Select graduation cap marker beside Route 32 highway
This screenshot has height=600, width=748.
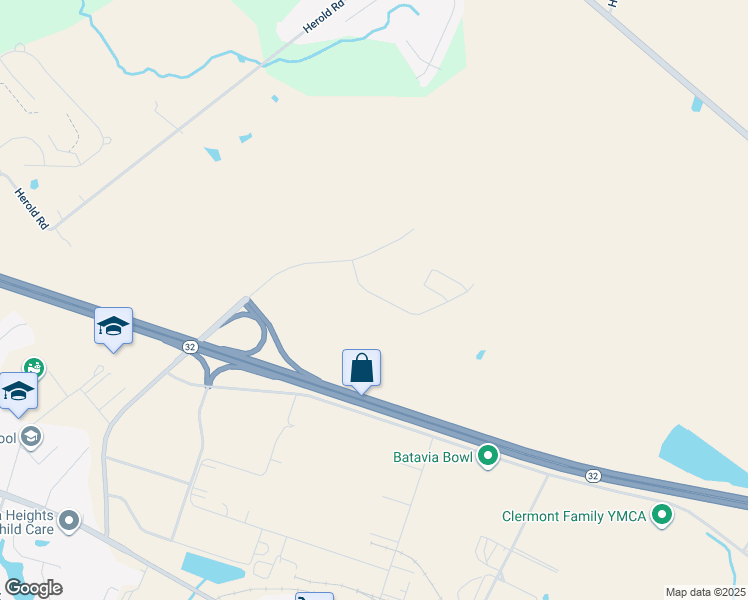[x=114, y=329]
